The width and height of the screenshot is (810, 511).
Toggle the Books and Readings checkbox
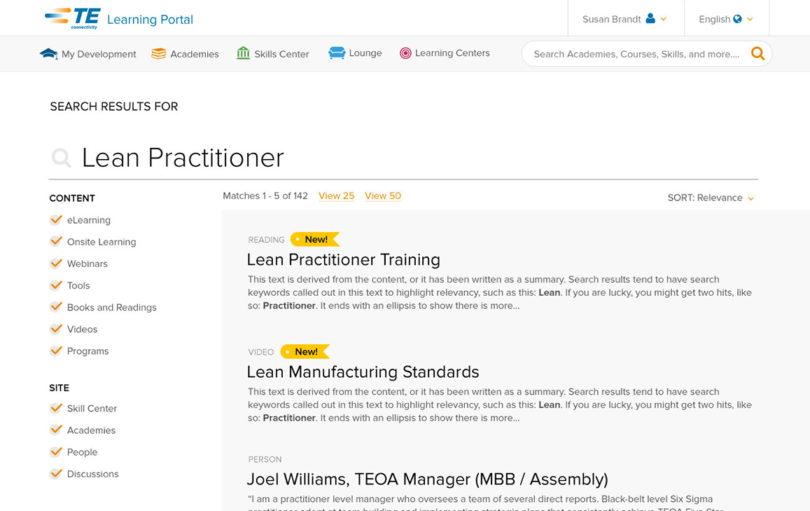[x=56, y=307]
